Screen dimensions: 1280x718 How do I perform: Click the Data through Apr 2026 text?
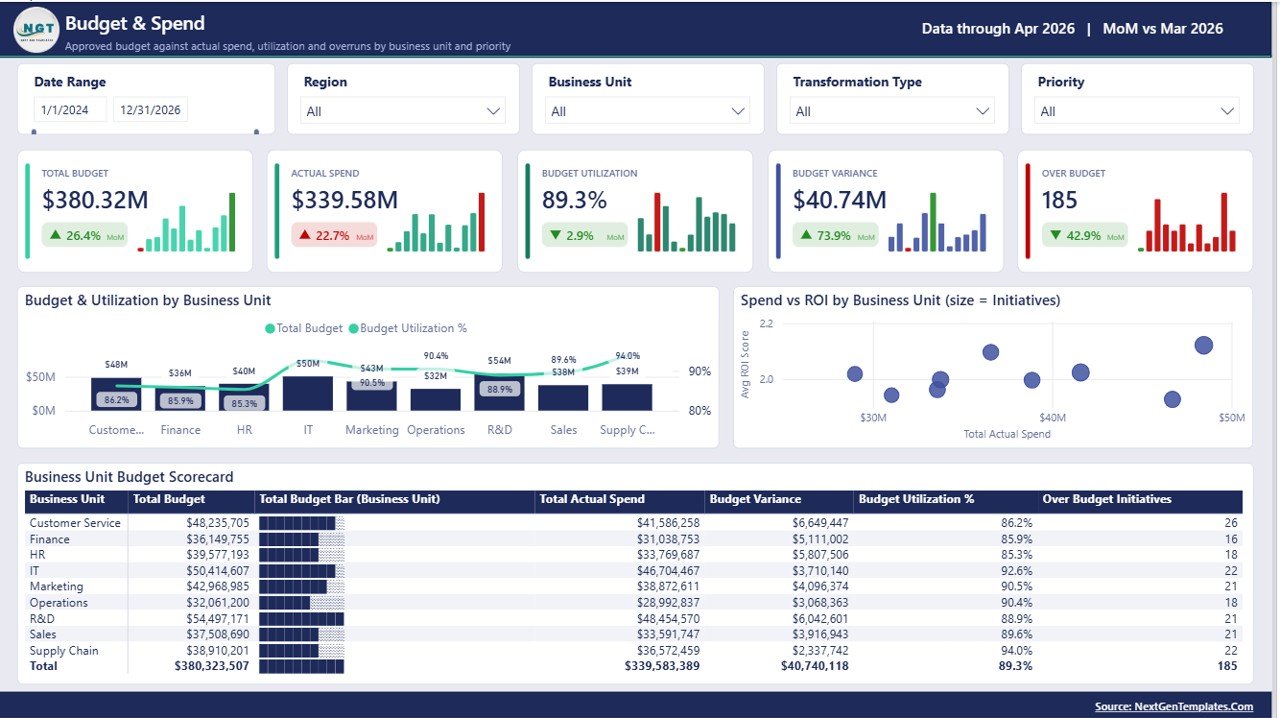(x=998, y=29)
